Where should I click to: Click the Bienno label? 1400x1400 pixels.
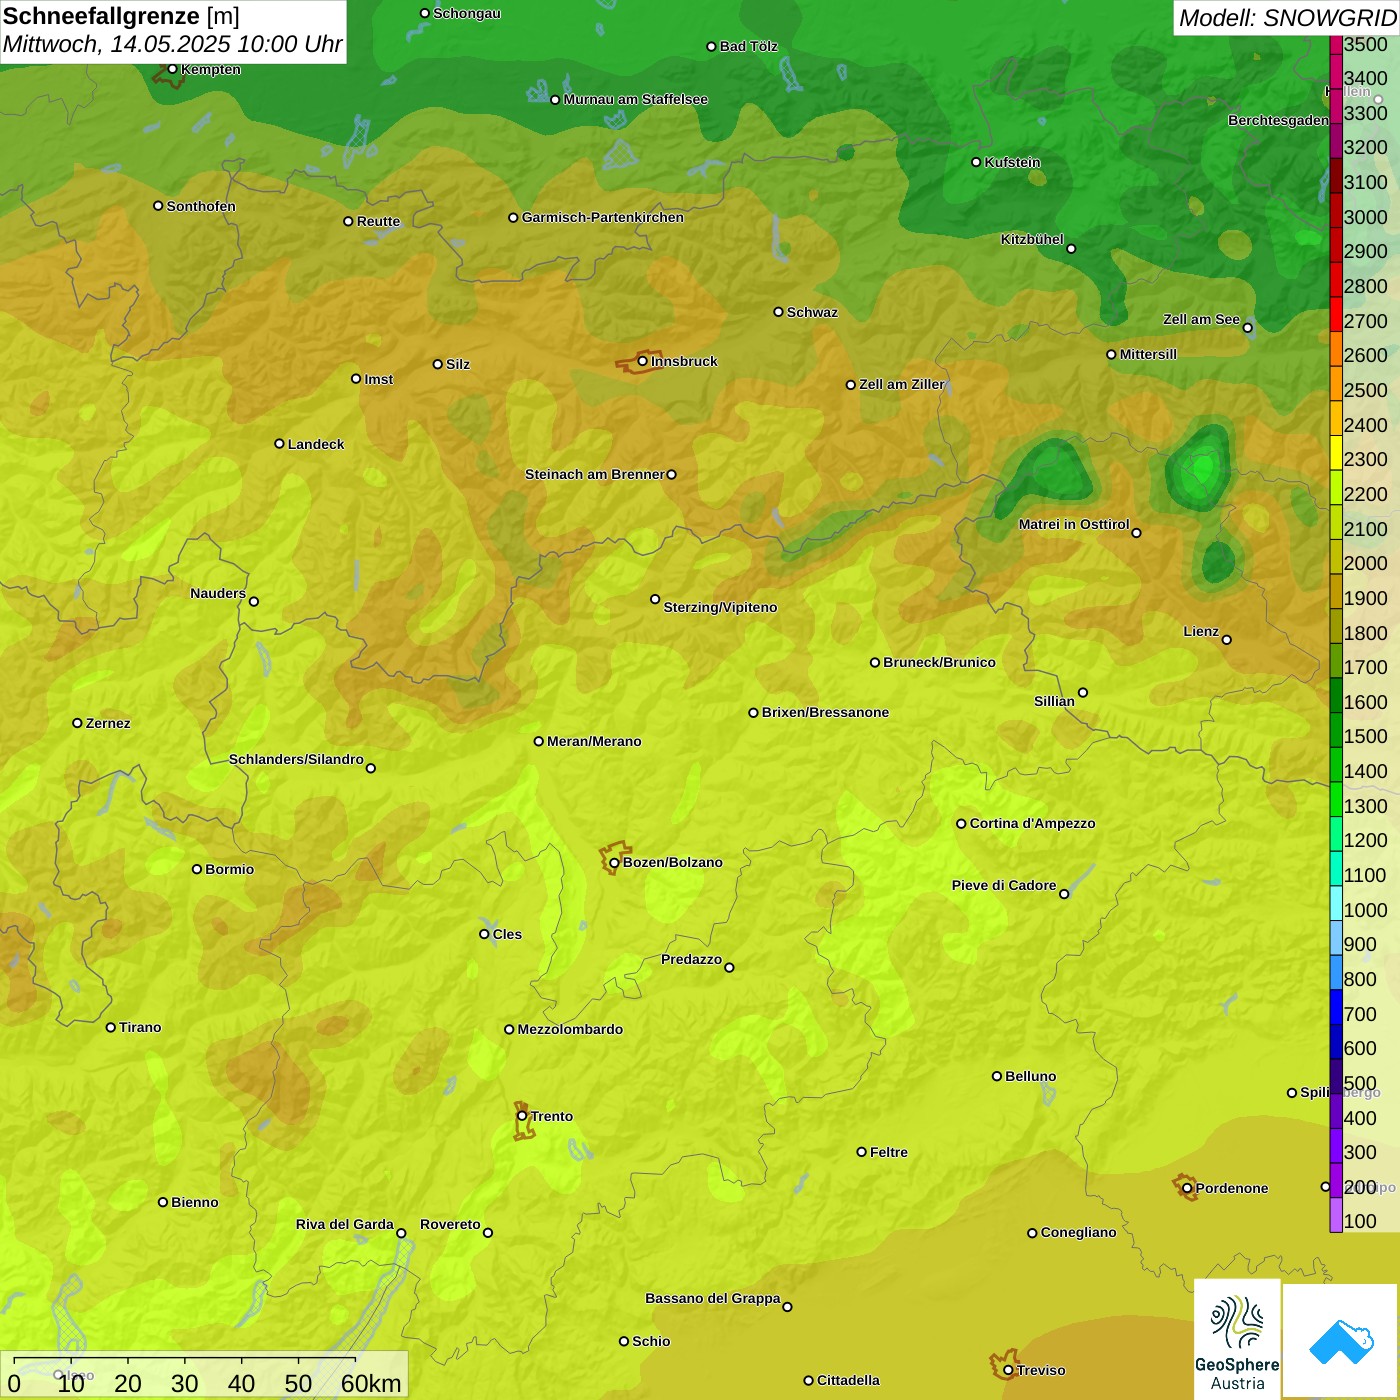click(x=194, y=1202)
